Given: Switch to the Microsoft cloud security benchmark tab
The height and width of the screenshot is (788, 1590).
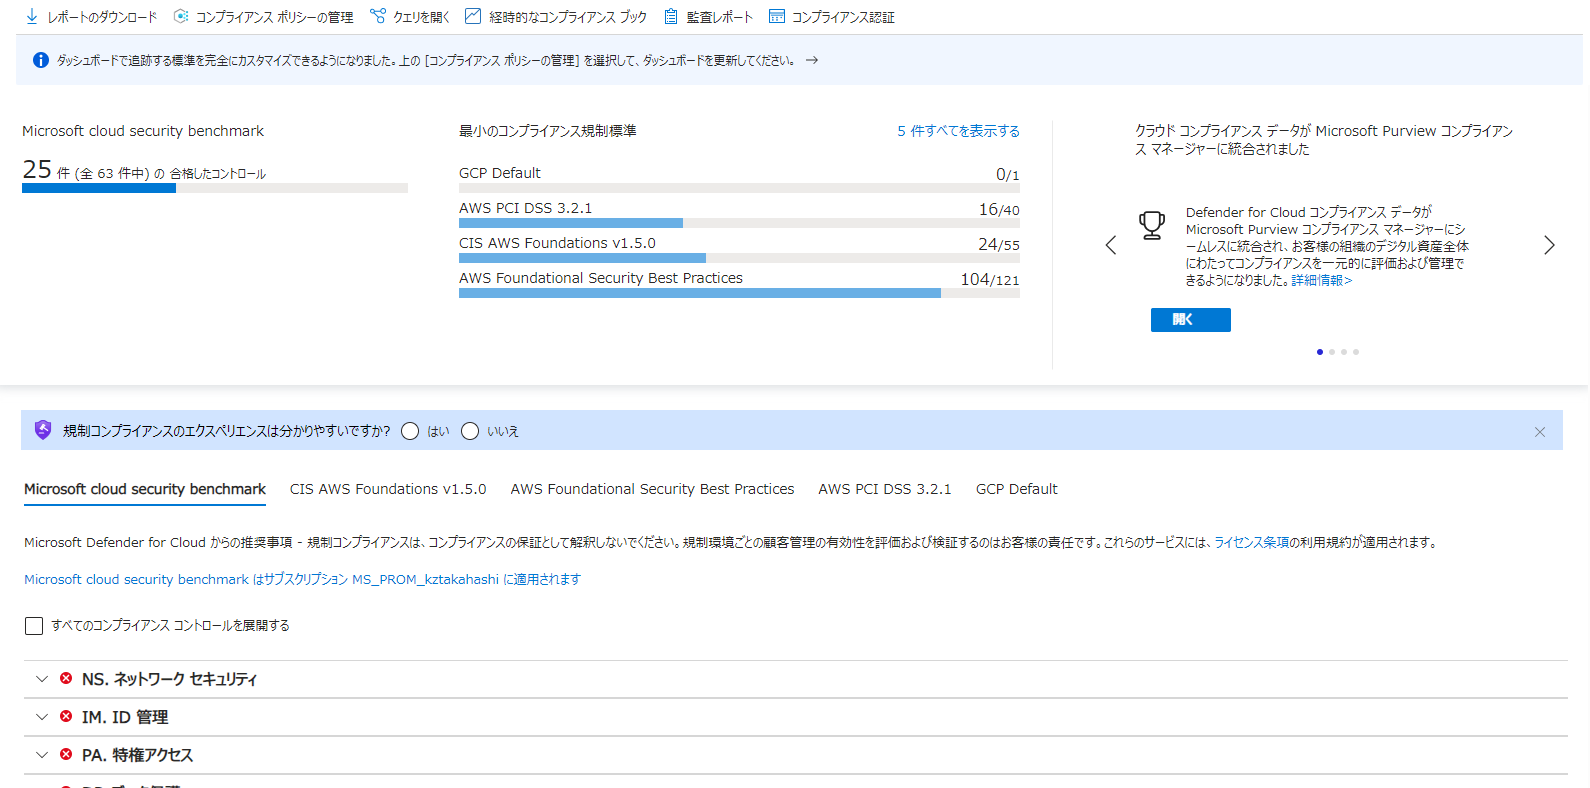Looking at the screenshot, I should tap(145, 489).
